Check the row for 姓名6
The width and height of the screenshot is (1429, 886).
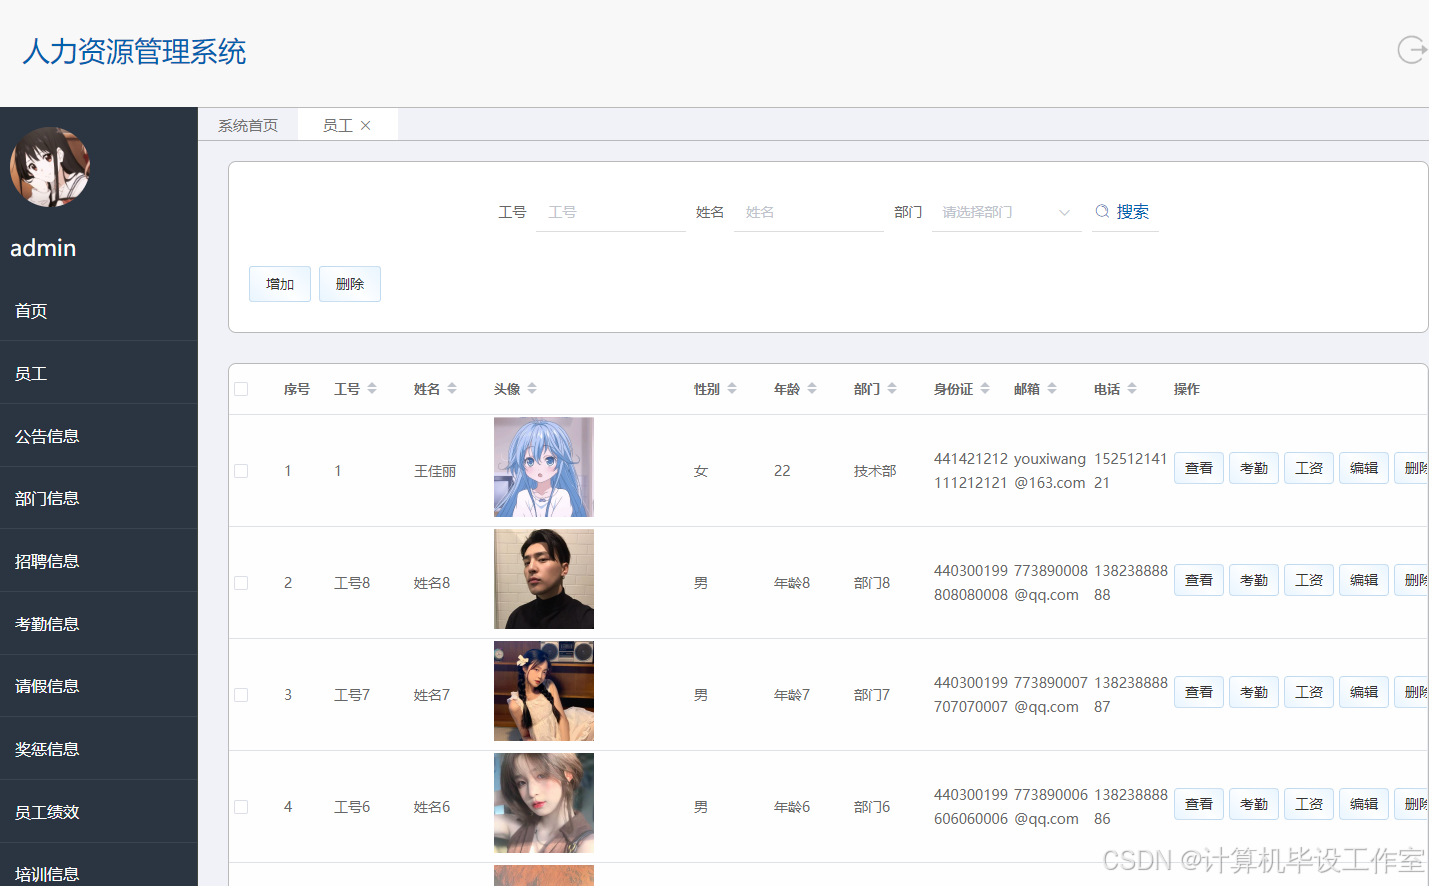tap(241, 807)
